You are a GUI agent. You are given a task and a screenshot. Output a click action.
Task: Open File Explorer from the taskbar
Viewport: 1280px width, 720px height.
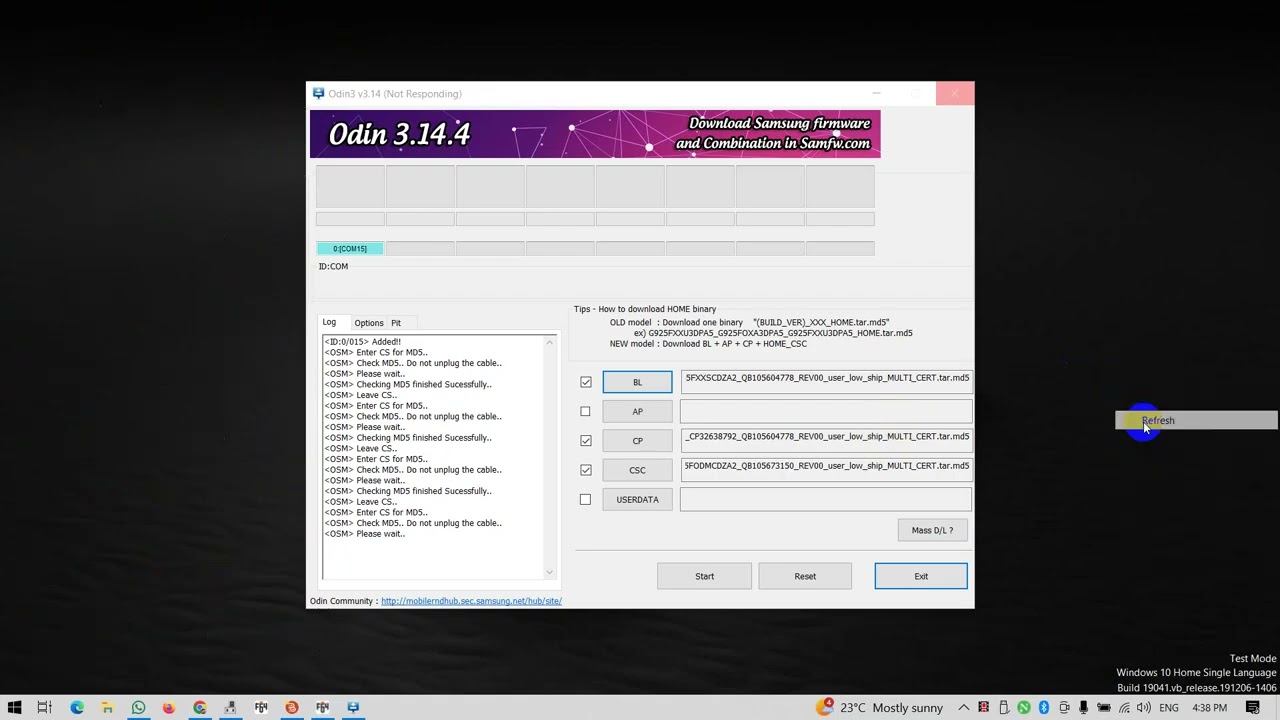tap(107, 707)
